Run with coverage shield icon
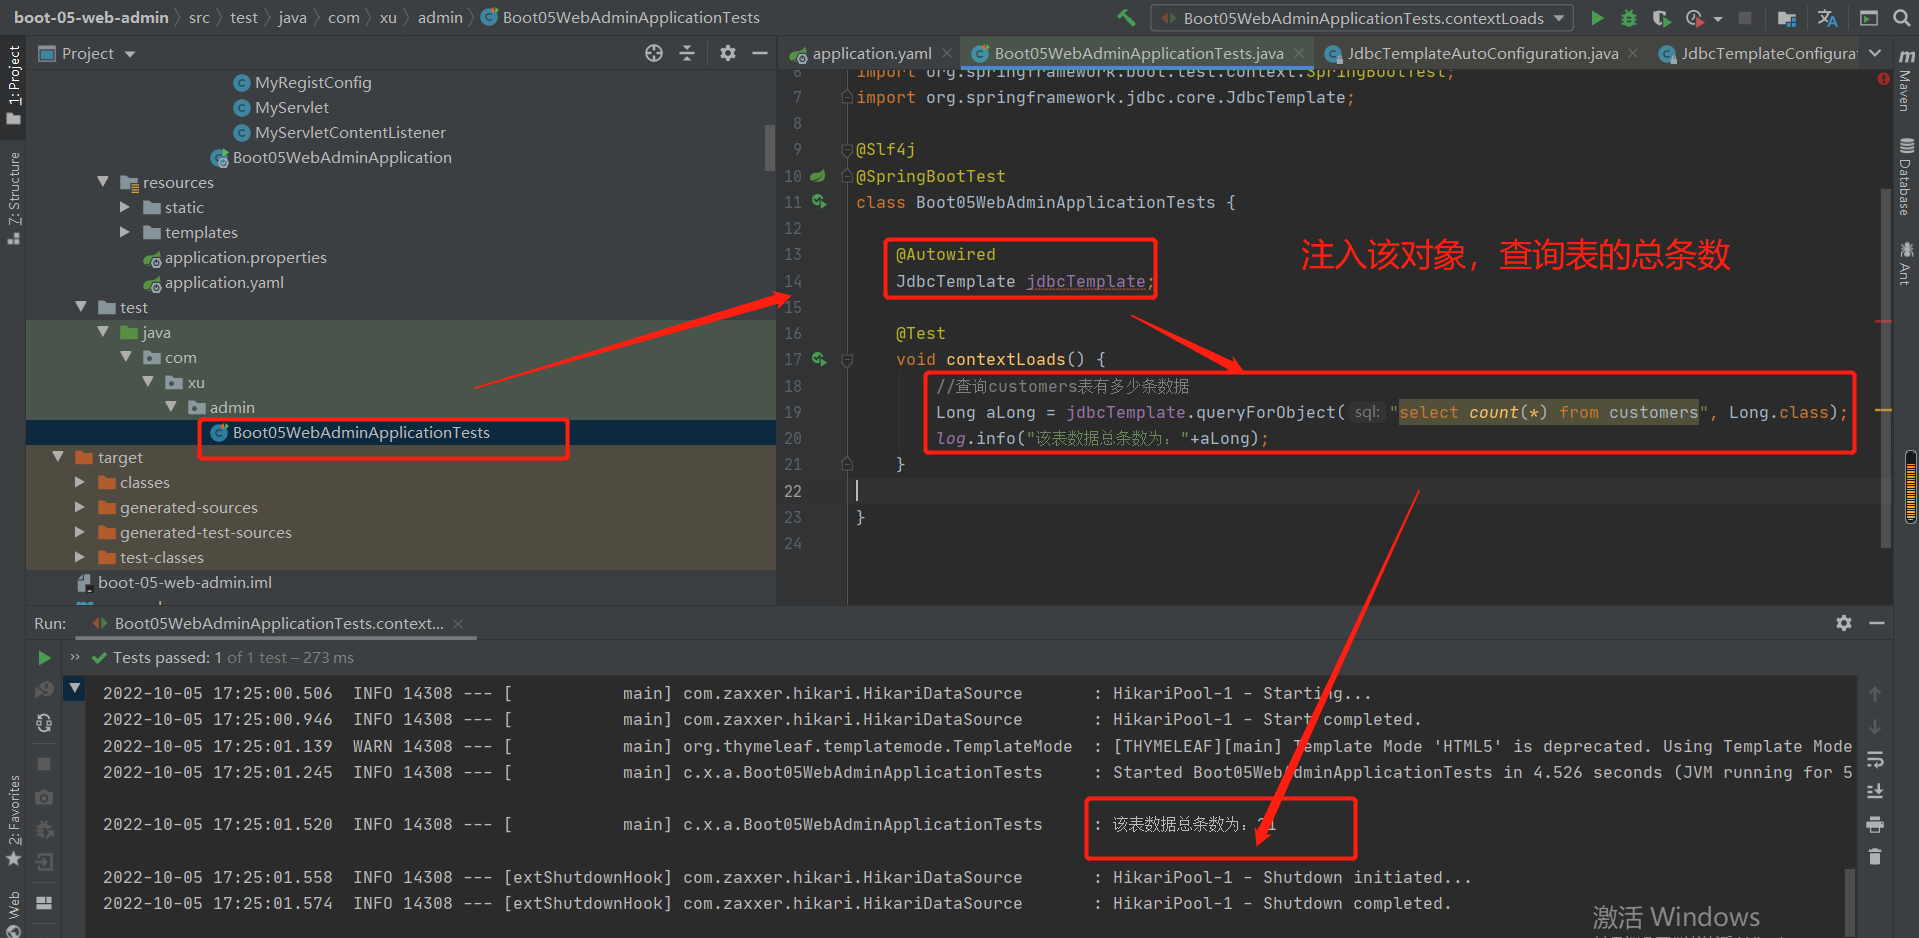This screenshot has height=938, width=1919. click(x=1661, y=18)
